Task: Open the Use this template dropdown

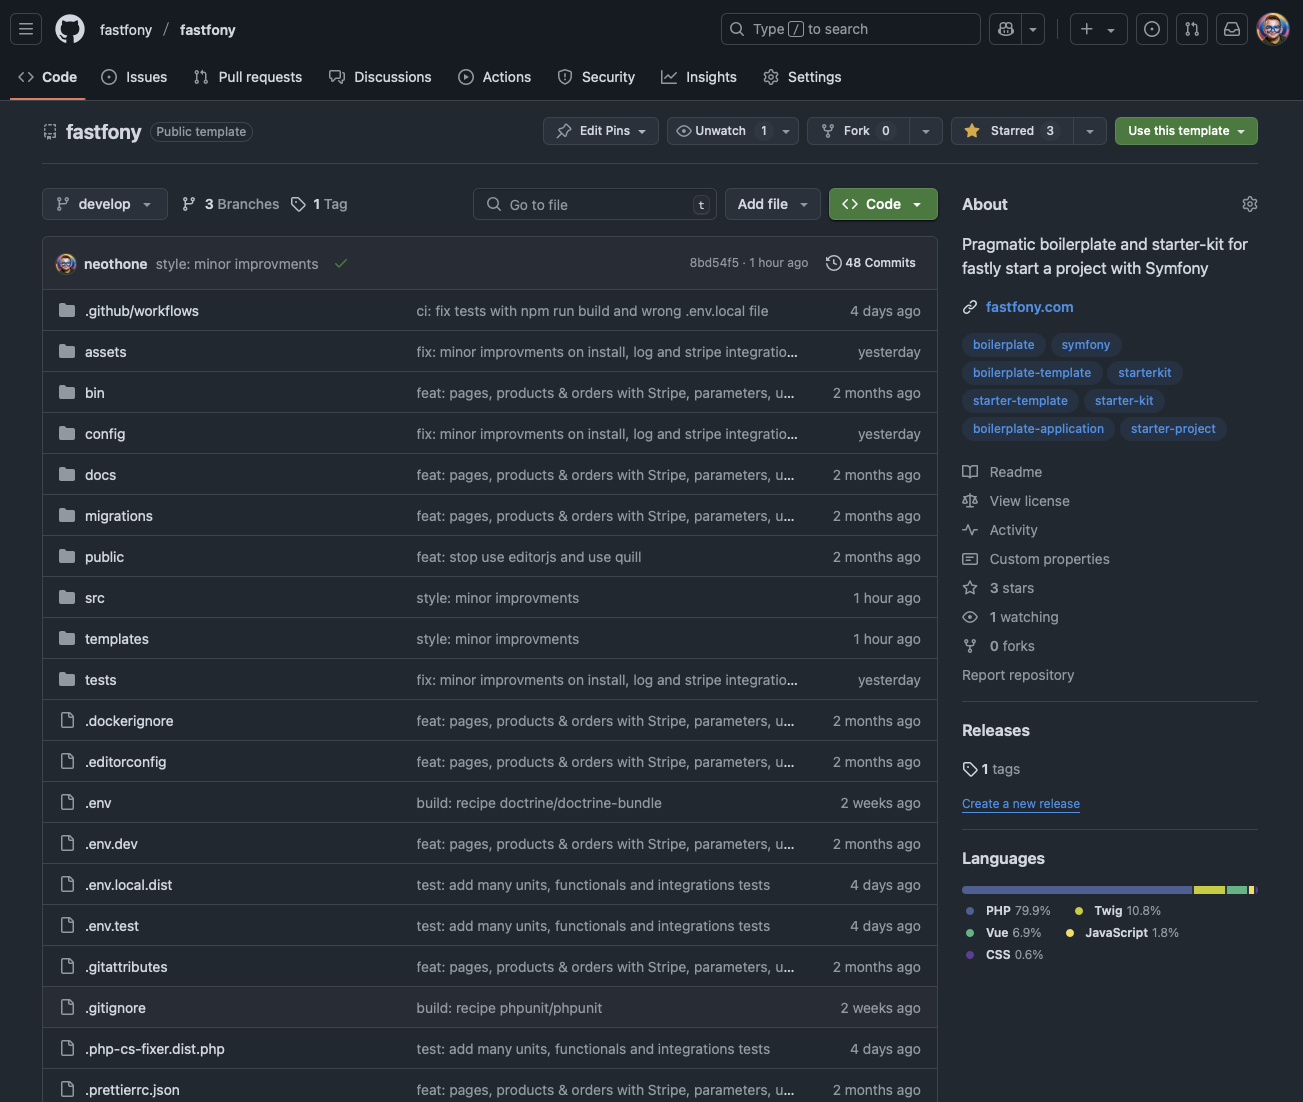Action: point(1186,131)
